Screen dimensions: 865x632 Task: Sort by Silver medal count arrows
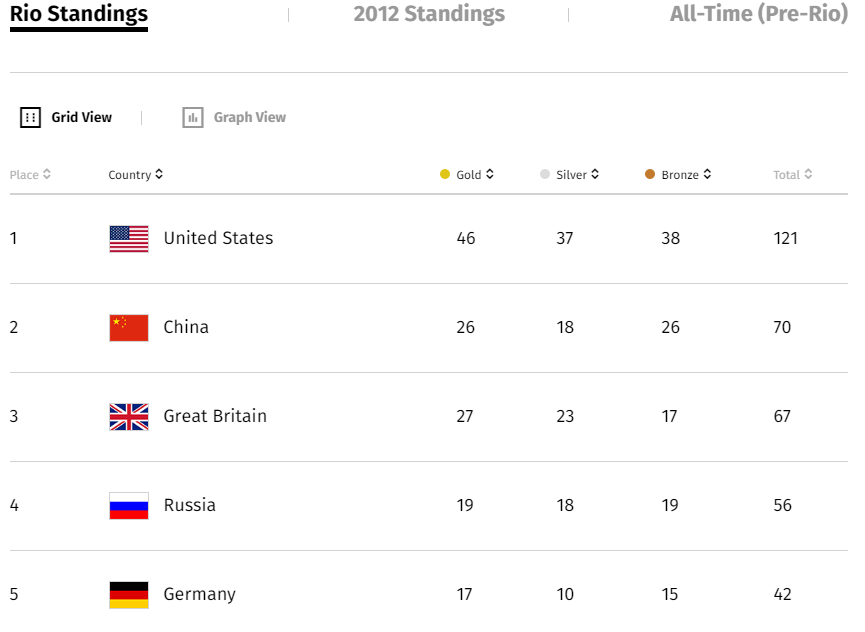tap(595, 174)
